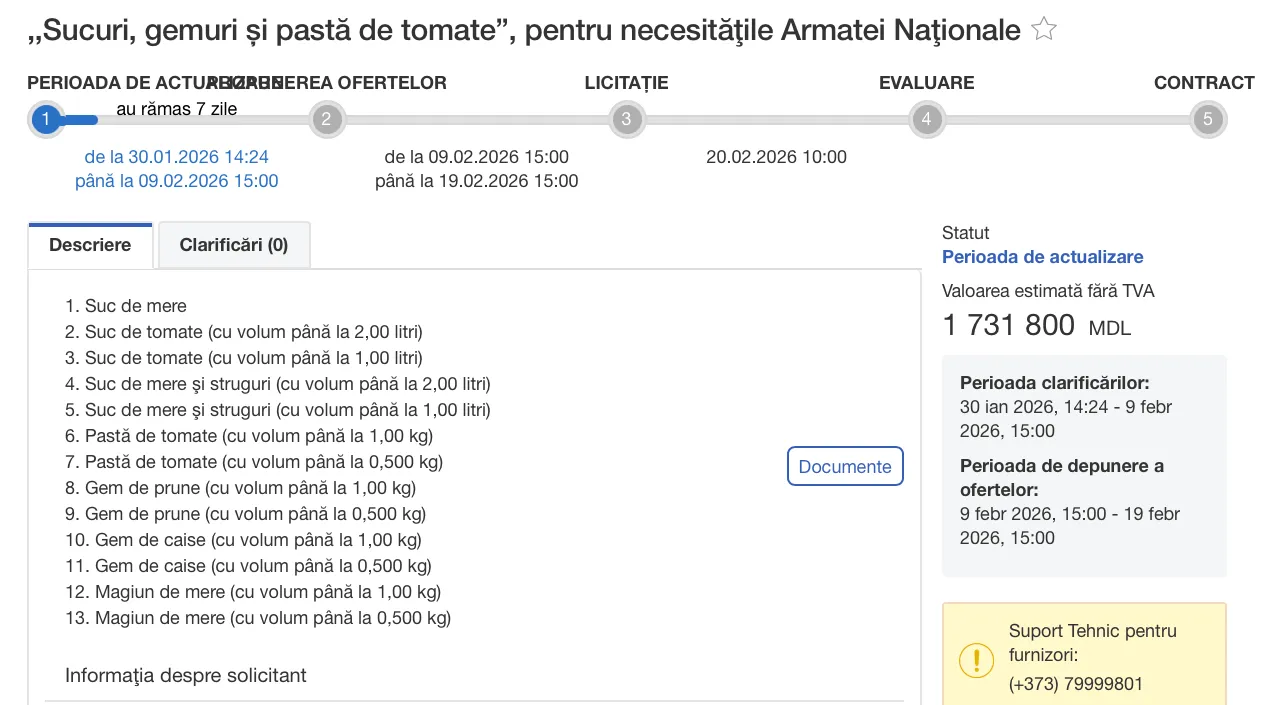The height and width of the screenshot is (705, 1261).
Task: Switch to the Clarificări (0) tab
Action: pos(234,245)
